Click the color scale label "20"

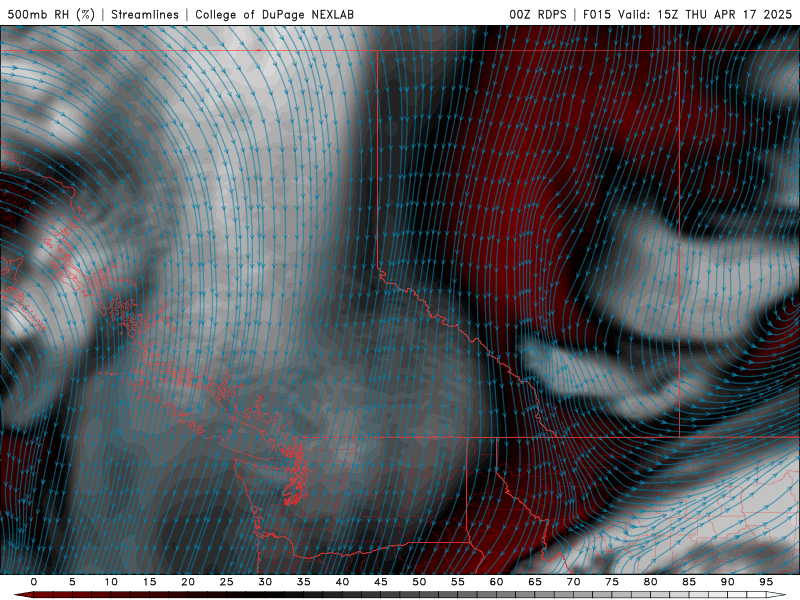point(188,582)
